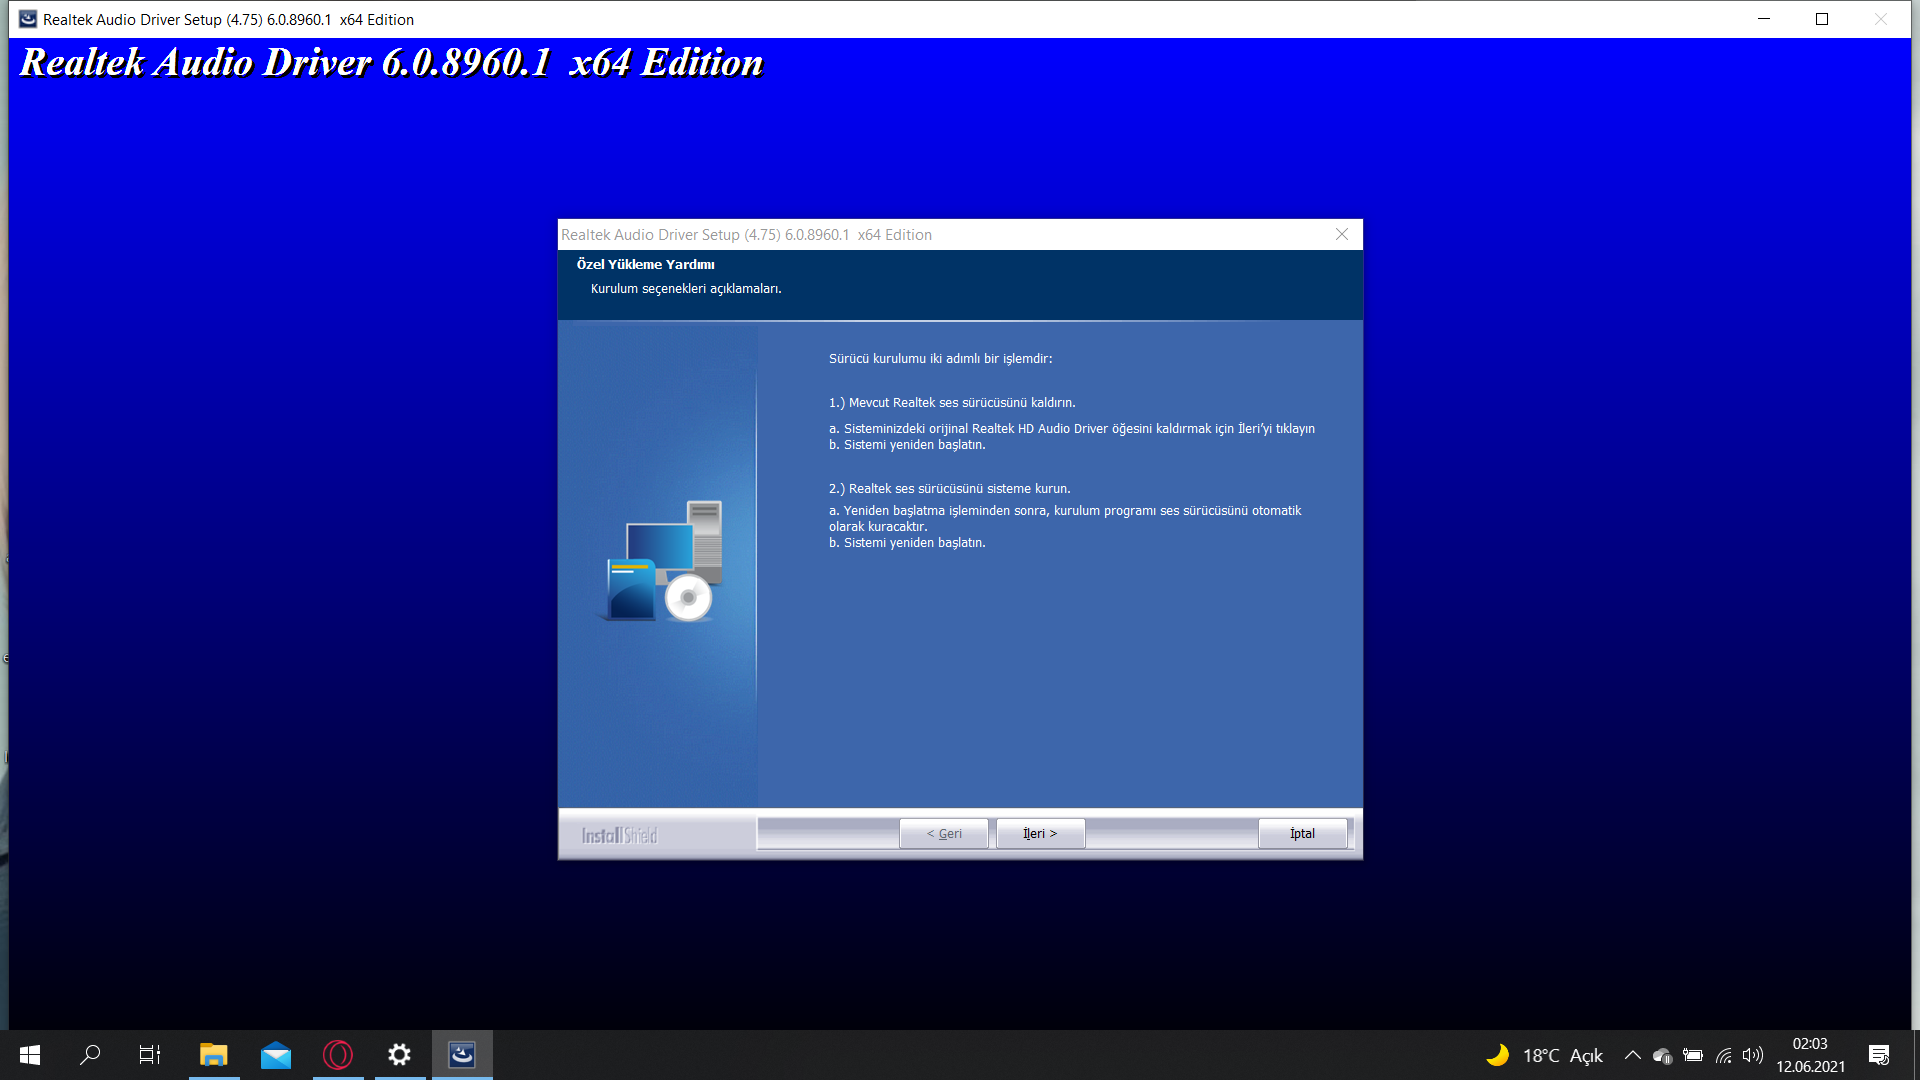
Task: Click the Geri back button
Action: 943,833
